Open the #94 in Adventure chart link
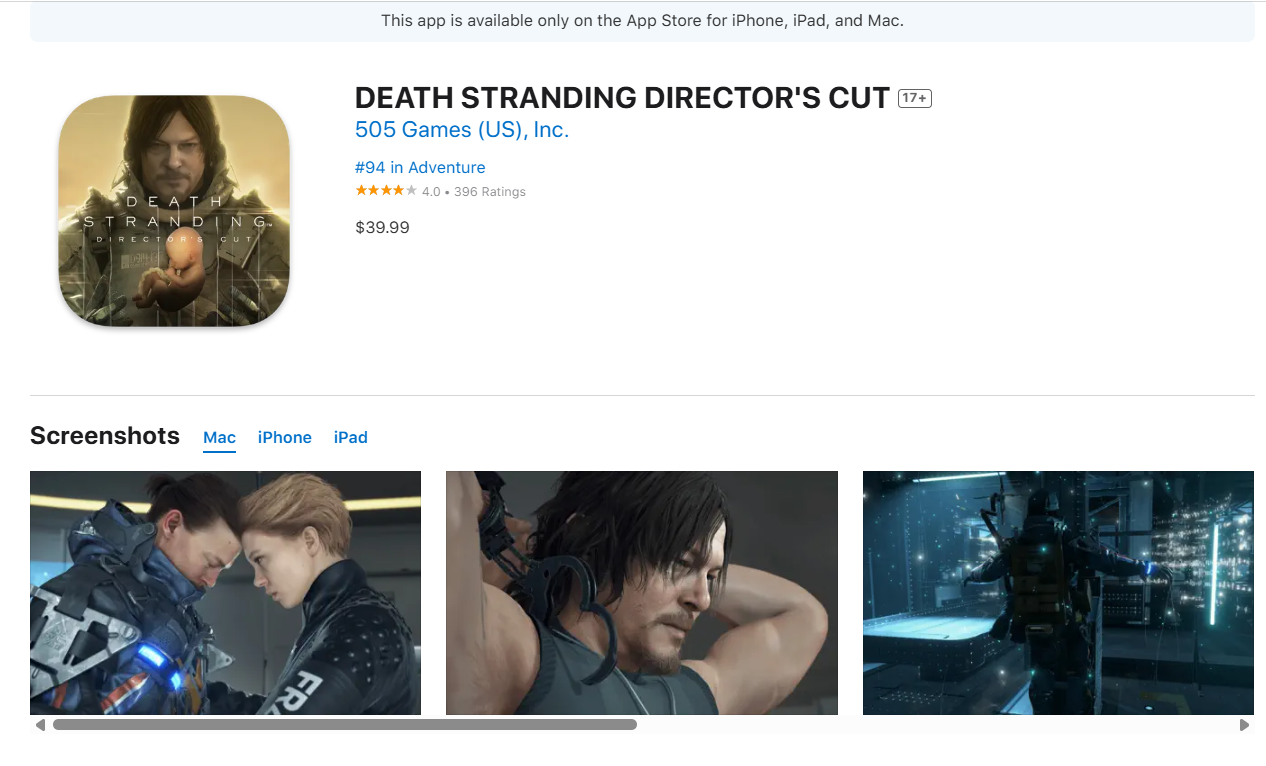Image resolution: width=1266 pixels, height=766 pixels. pyautogui.click(x=420, y=168)
